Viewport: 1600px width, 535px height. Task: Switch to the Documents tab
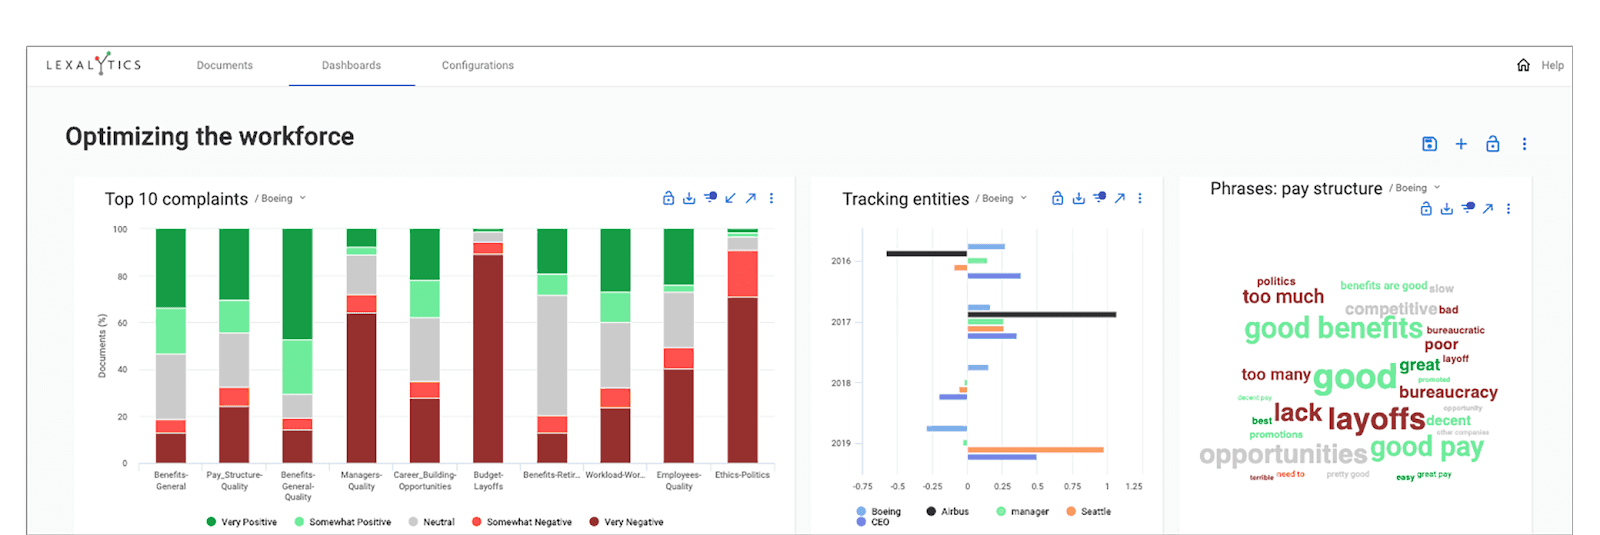pos(225,65)
